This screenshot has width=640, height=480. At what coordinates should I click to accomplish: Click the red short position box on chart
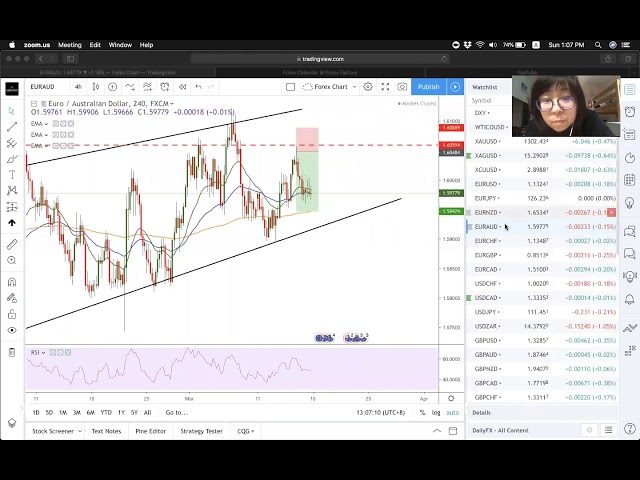pos(307,139)
